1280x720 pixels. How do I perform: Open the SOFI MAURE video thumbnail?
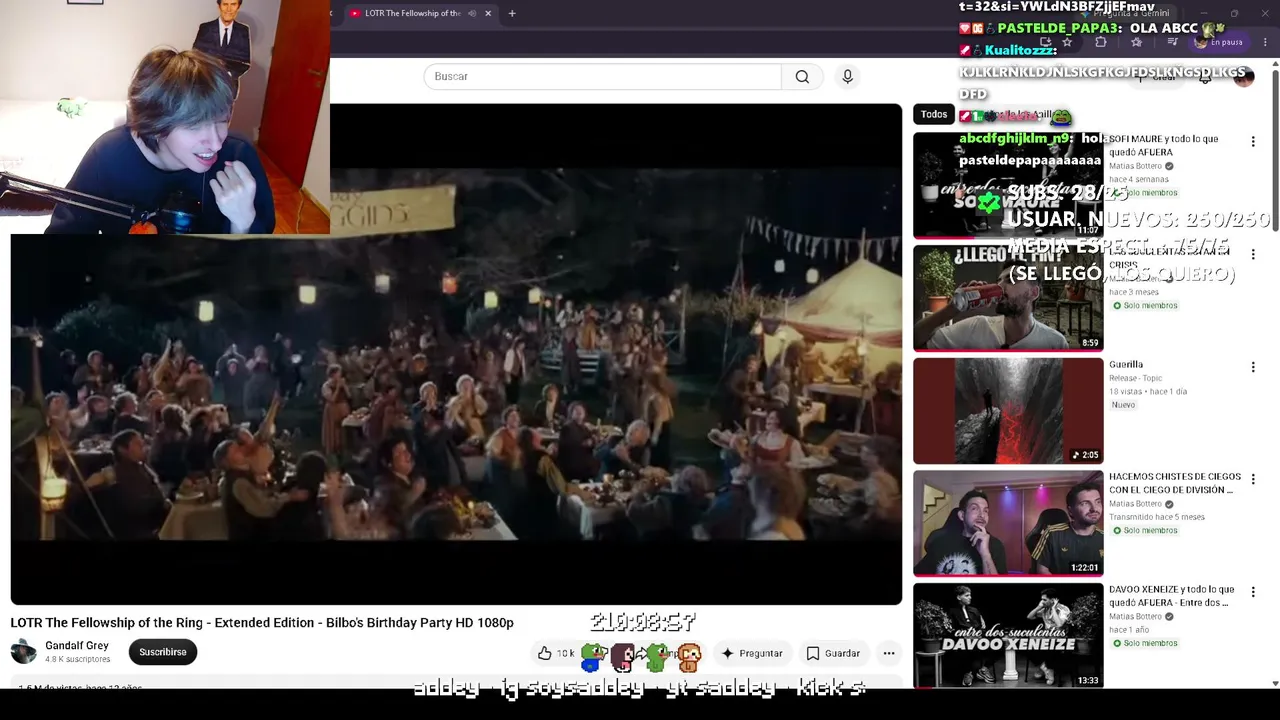1008,185
